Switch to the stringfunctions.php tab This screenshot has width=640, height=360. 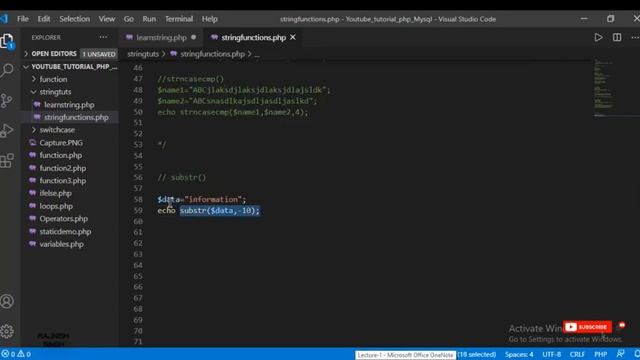pos(253,38)
